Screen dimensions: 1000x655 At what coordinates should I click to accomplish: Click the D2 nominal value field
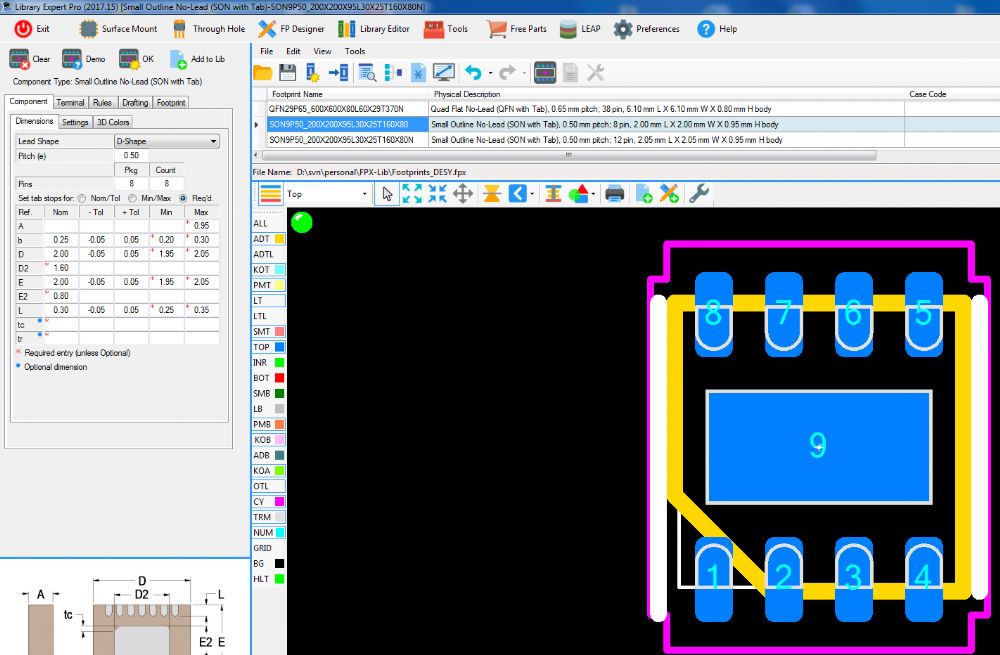click(61, 268)
